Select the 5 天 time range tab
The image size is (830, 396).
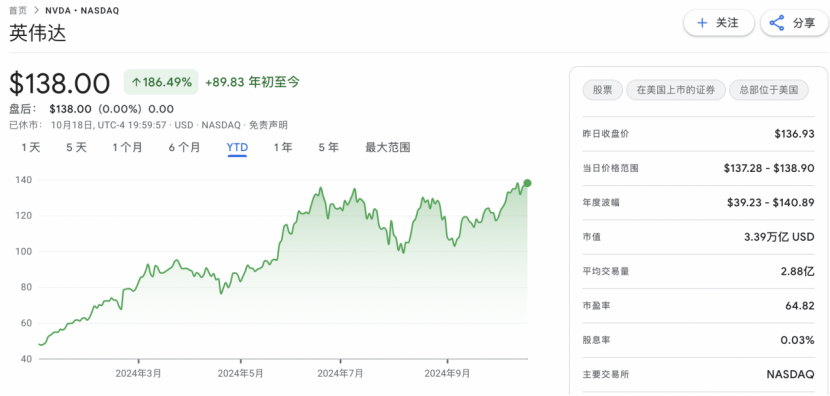76,148
